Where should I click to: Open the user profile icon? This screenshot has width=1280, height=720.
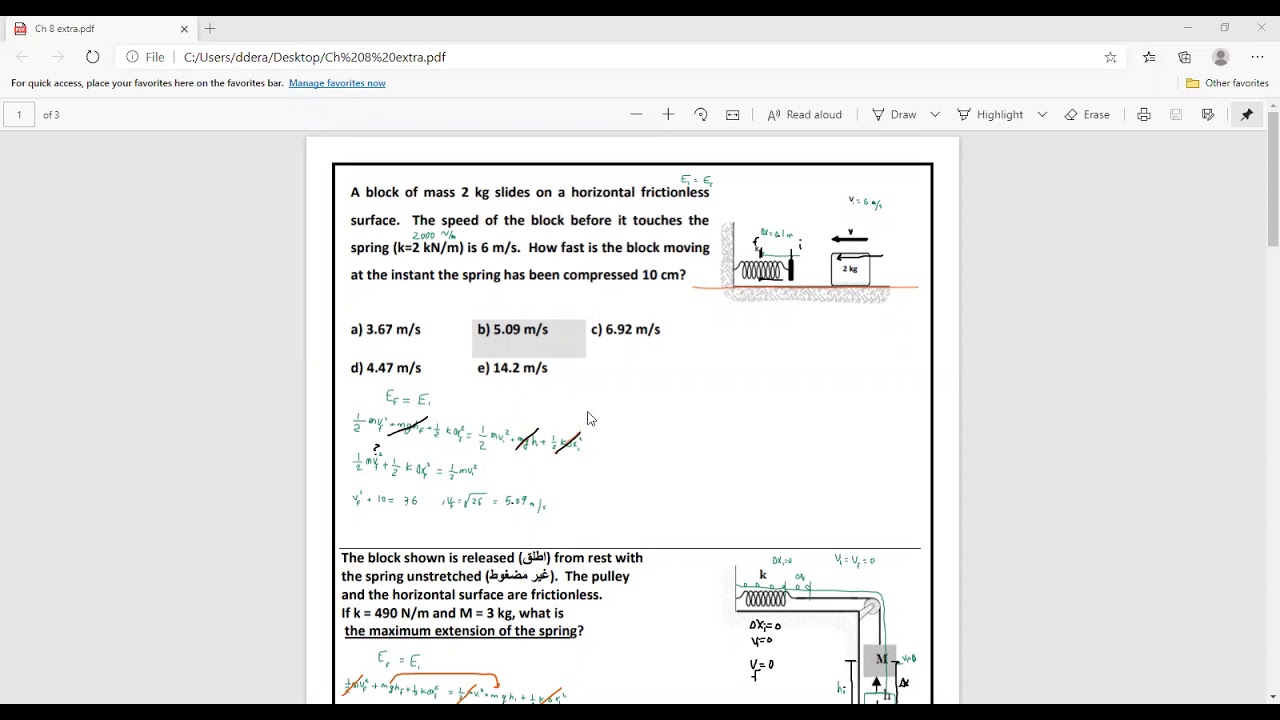(1220, 57)
